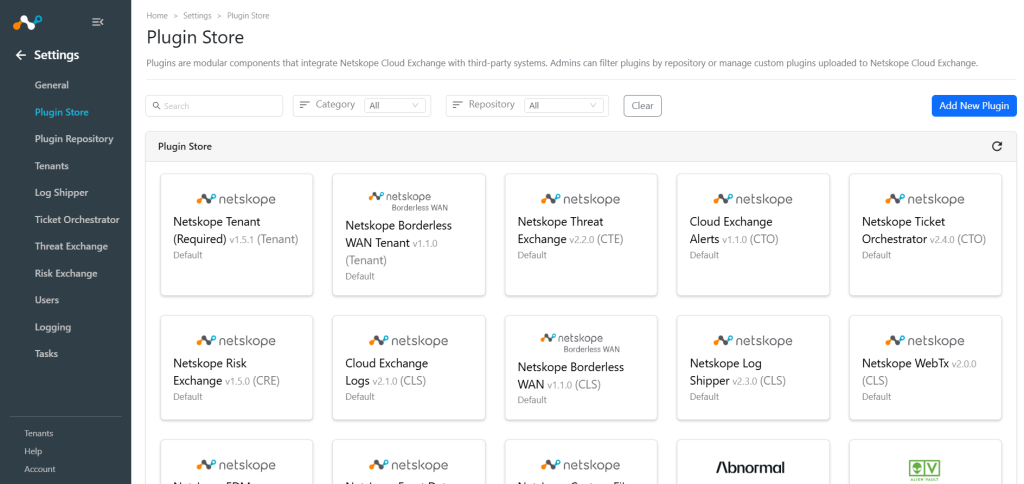
Task: Open the Repository dropdown
Action: [x=564, y=105]
